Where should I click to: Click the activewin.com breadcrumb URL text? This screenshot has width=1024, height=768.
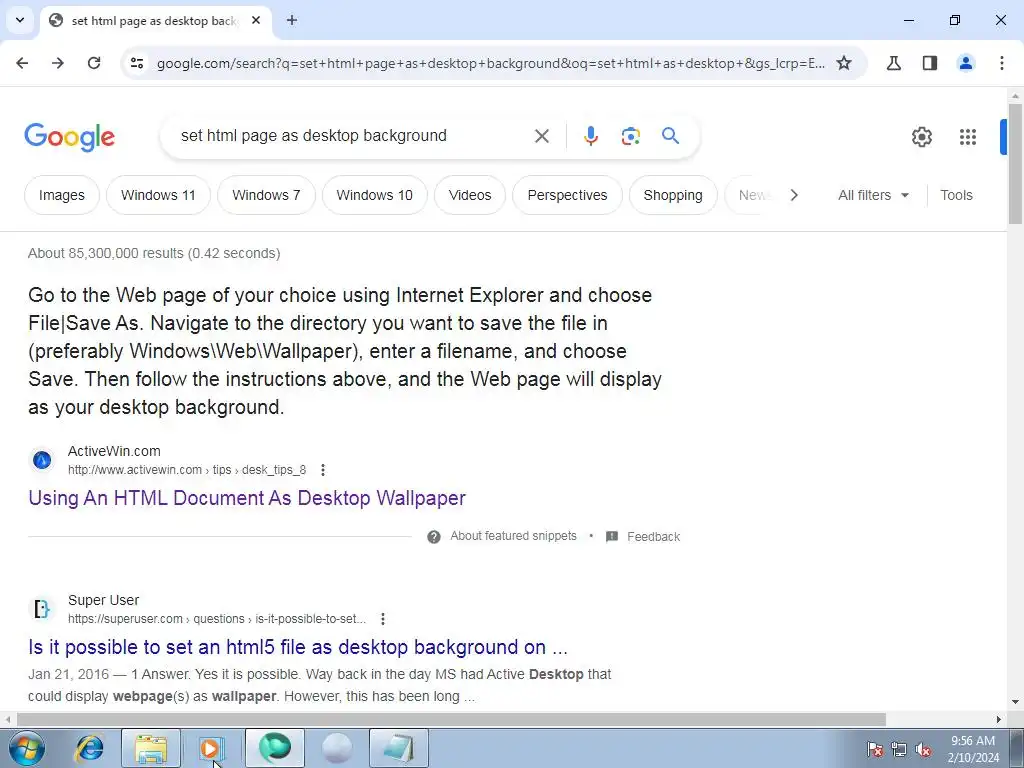(x=187, y=470)
